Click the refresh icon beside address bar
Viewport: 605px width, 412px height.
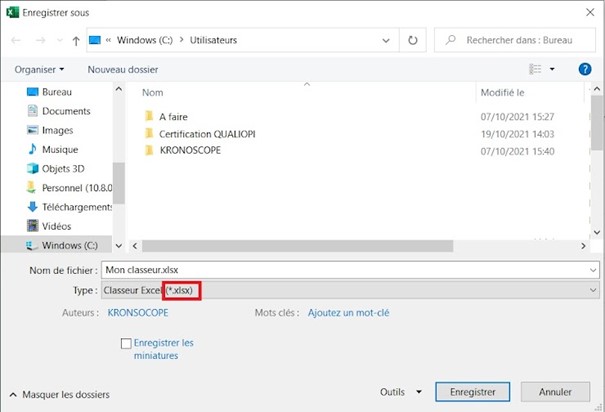(x=412, y=41)
